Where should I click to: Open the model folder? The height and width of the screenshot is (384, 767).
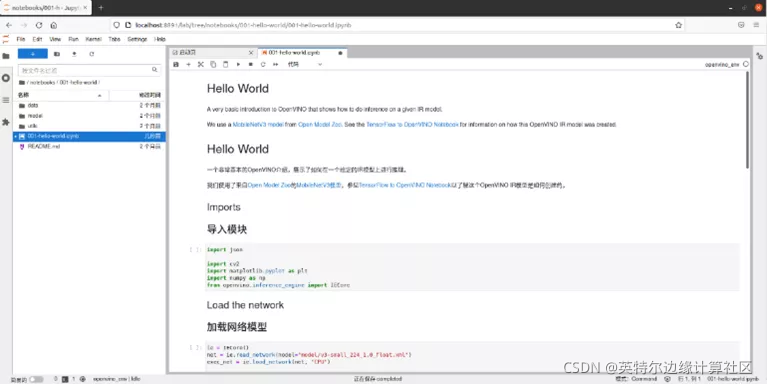click(90, 116)
